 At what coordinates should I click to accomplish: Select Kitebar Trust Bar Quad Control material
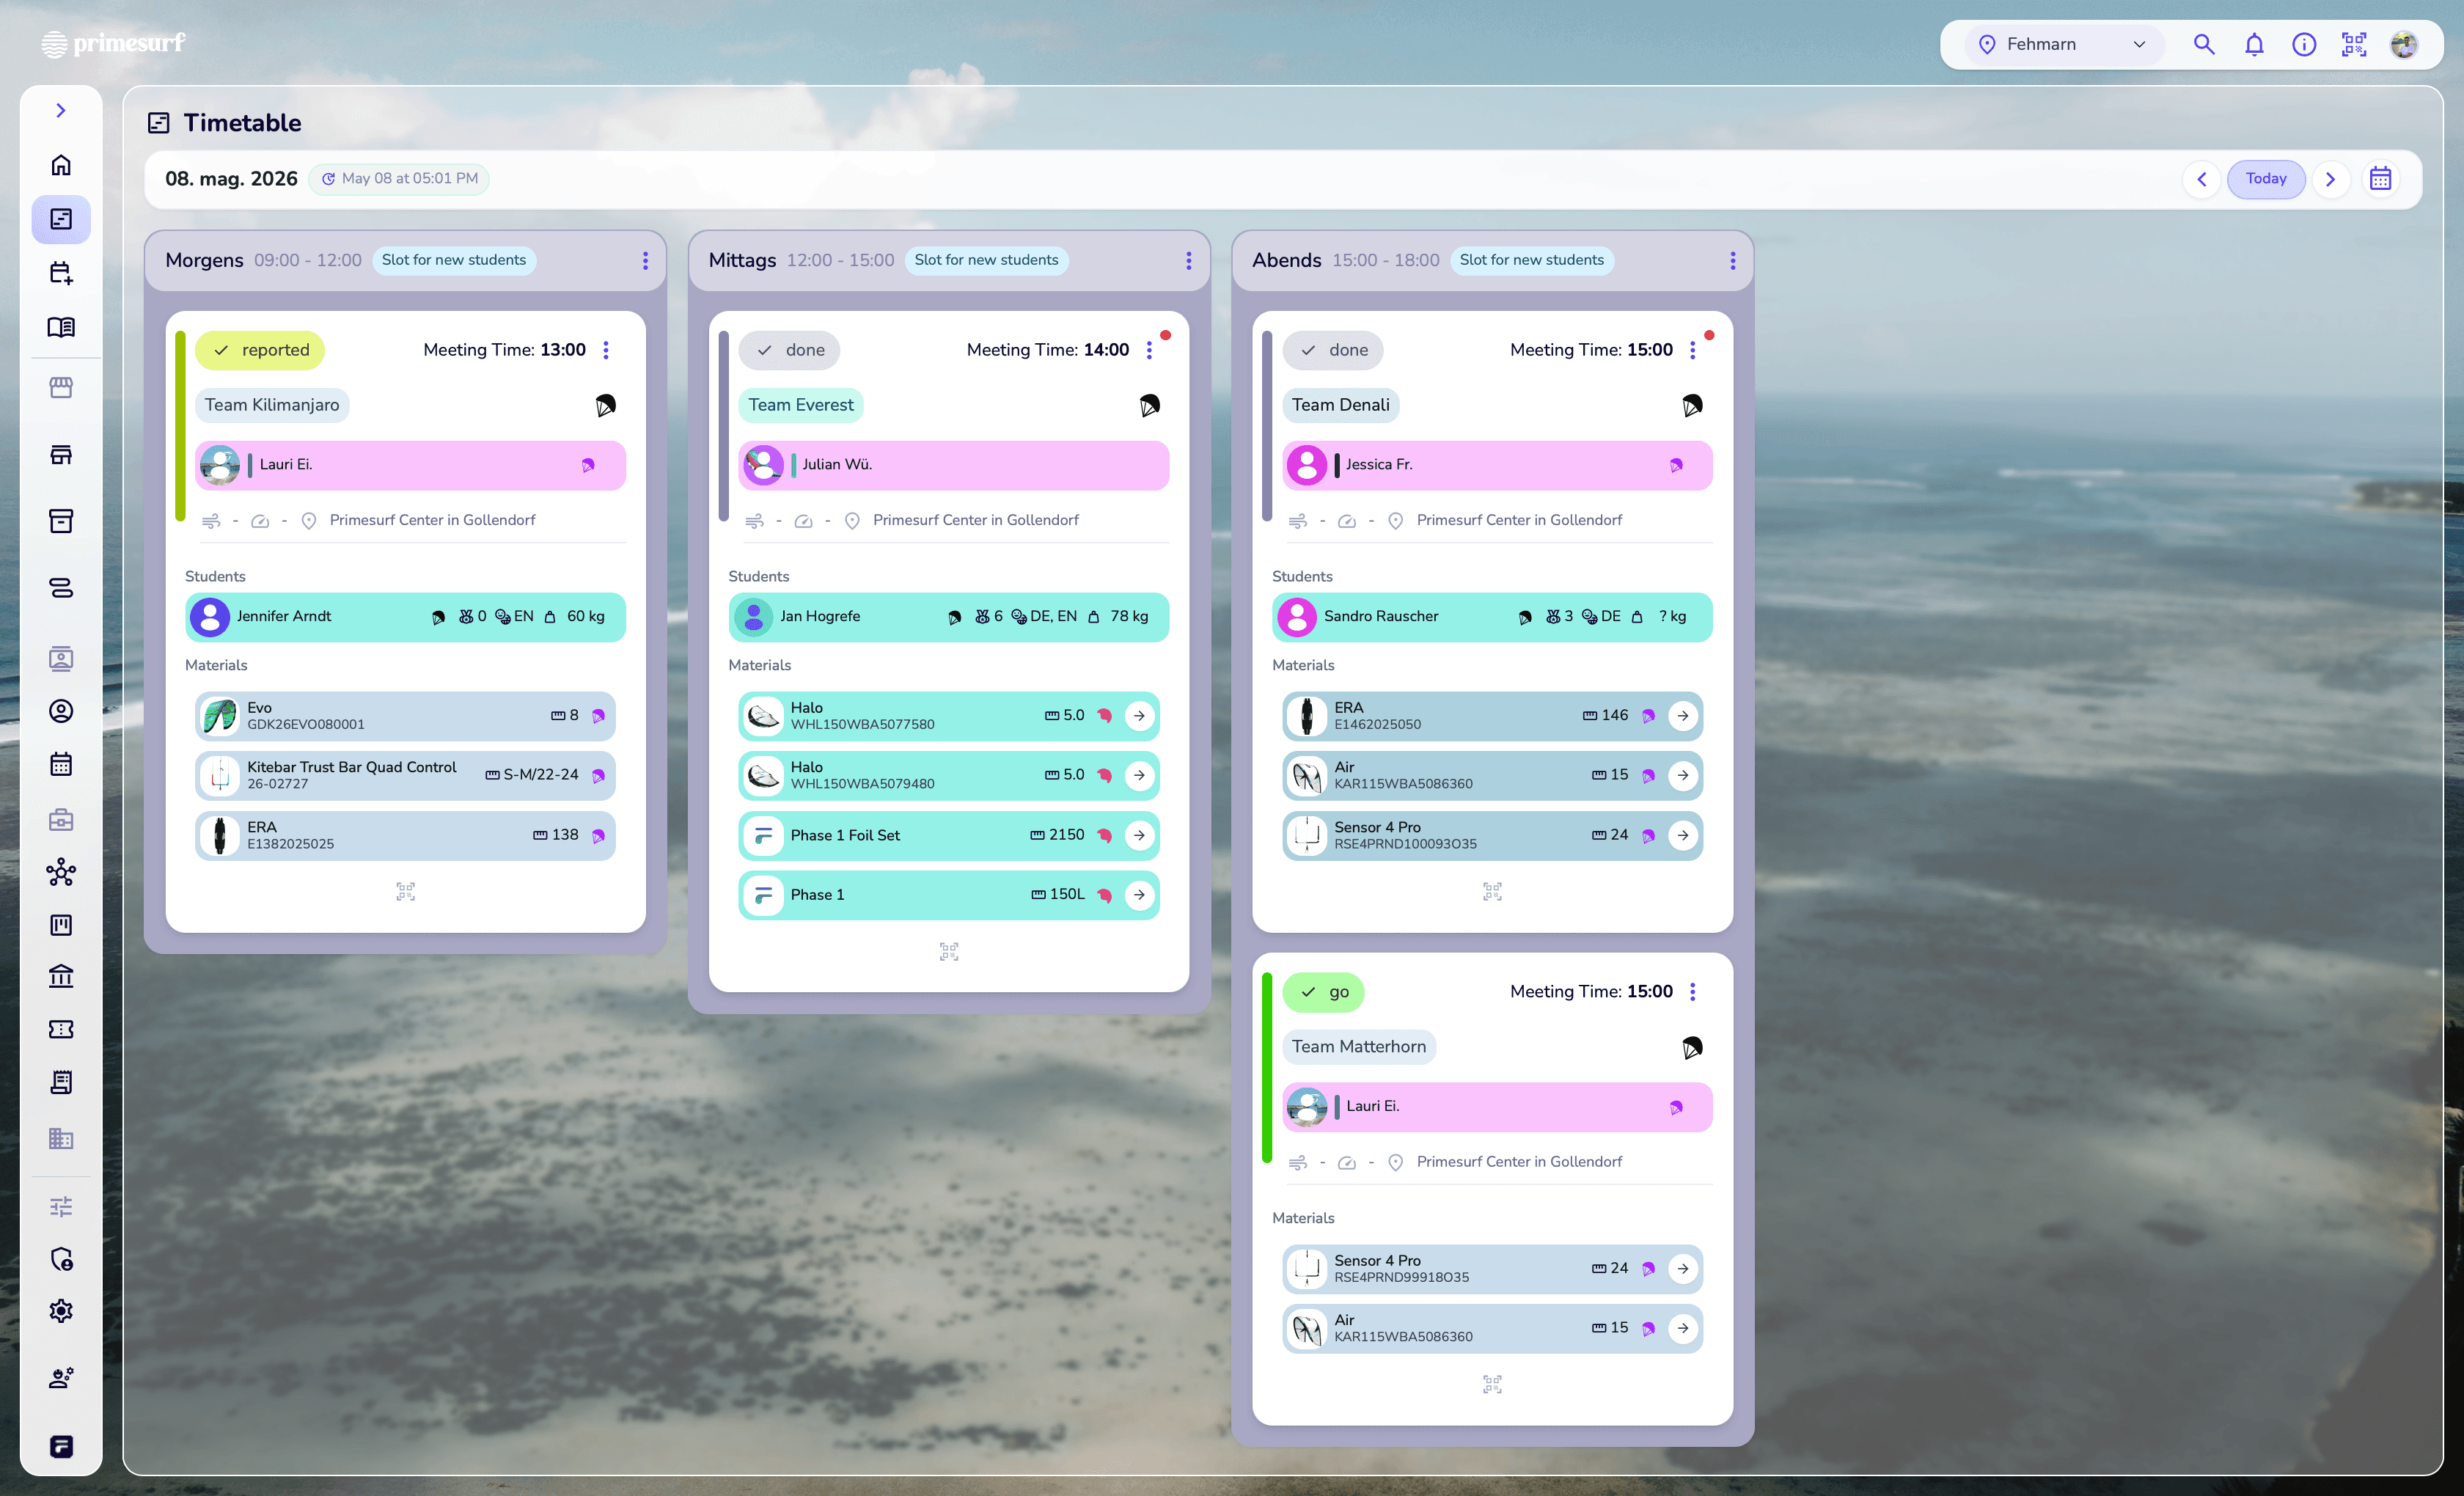(405, 776)
